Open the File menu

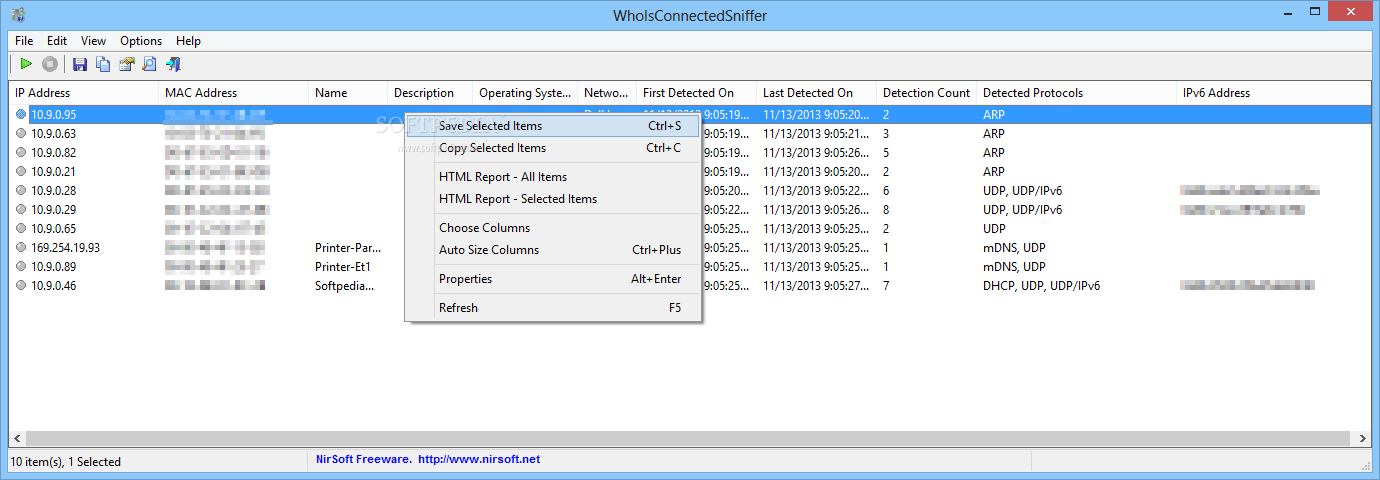(24, 41)
